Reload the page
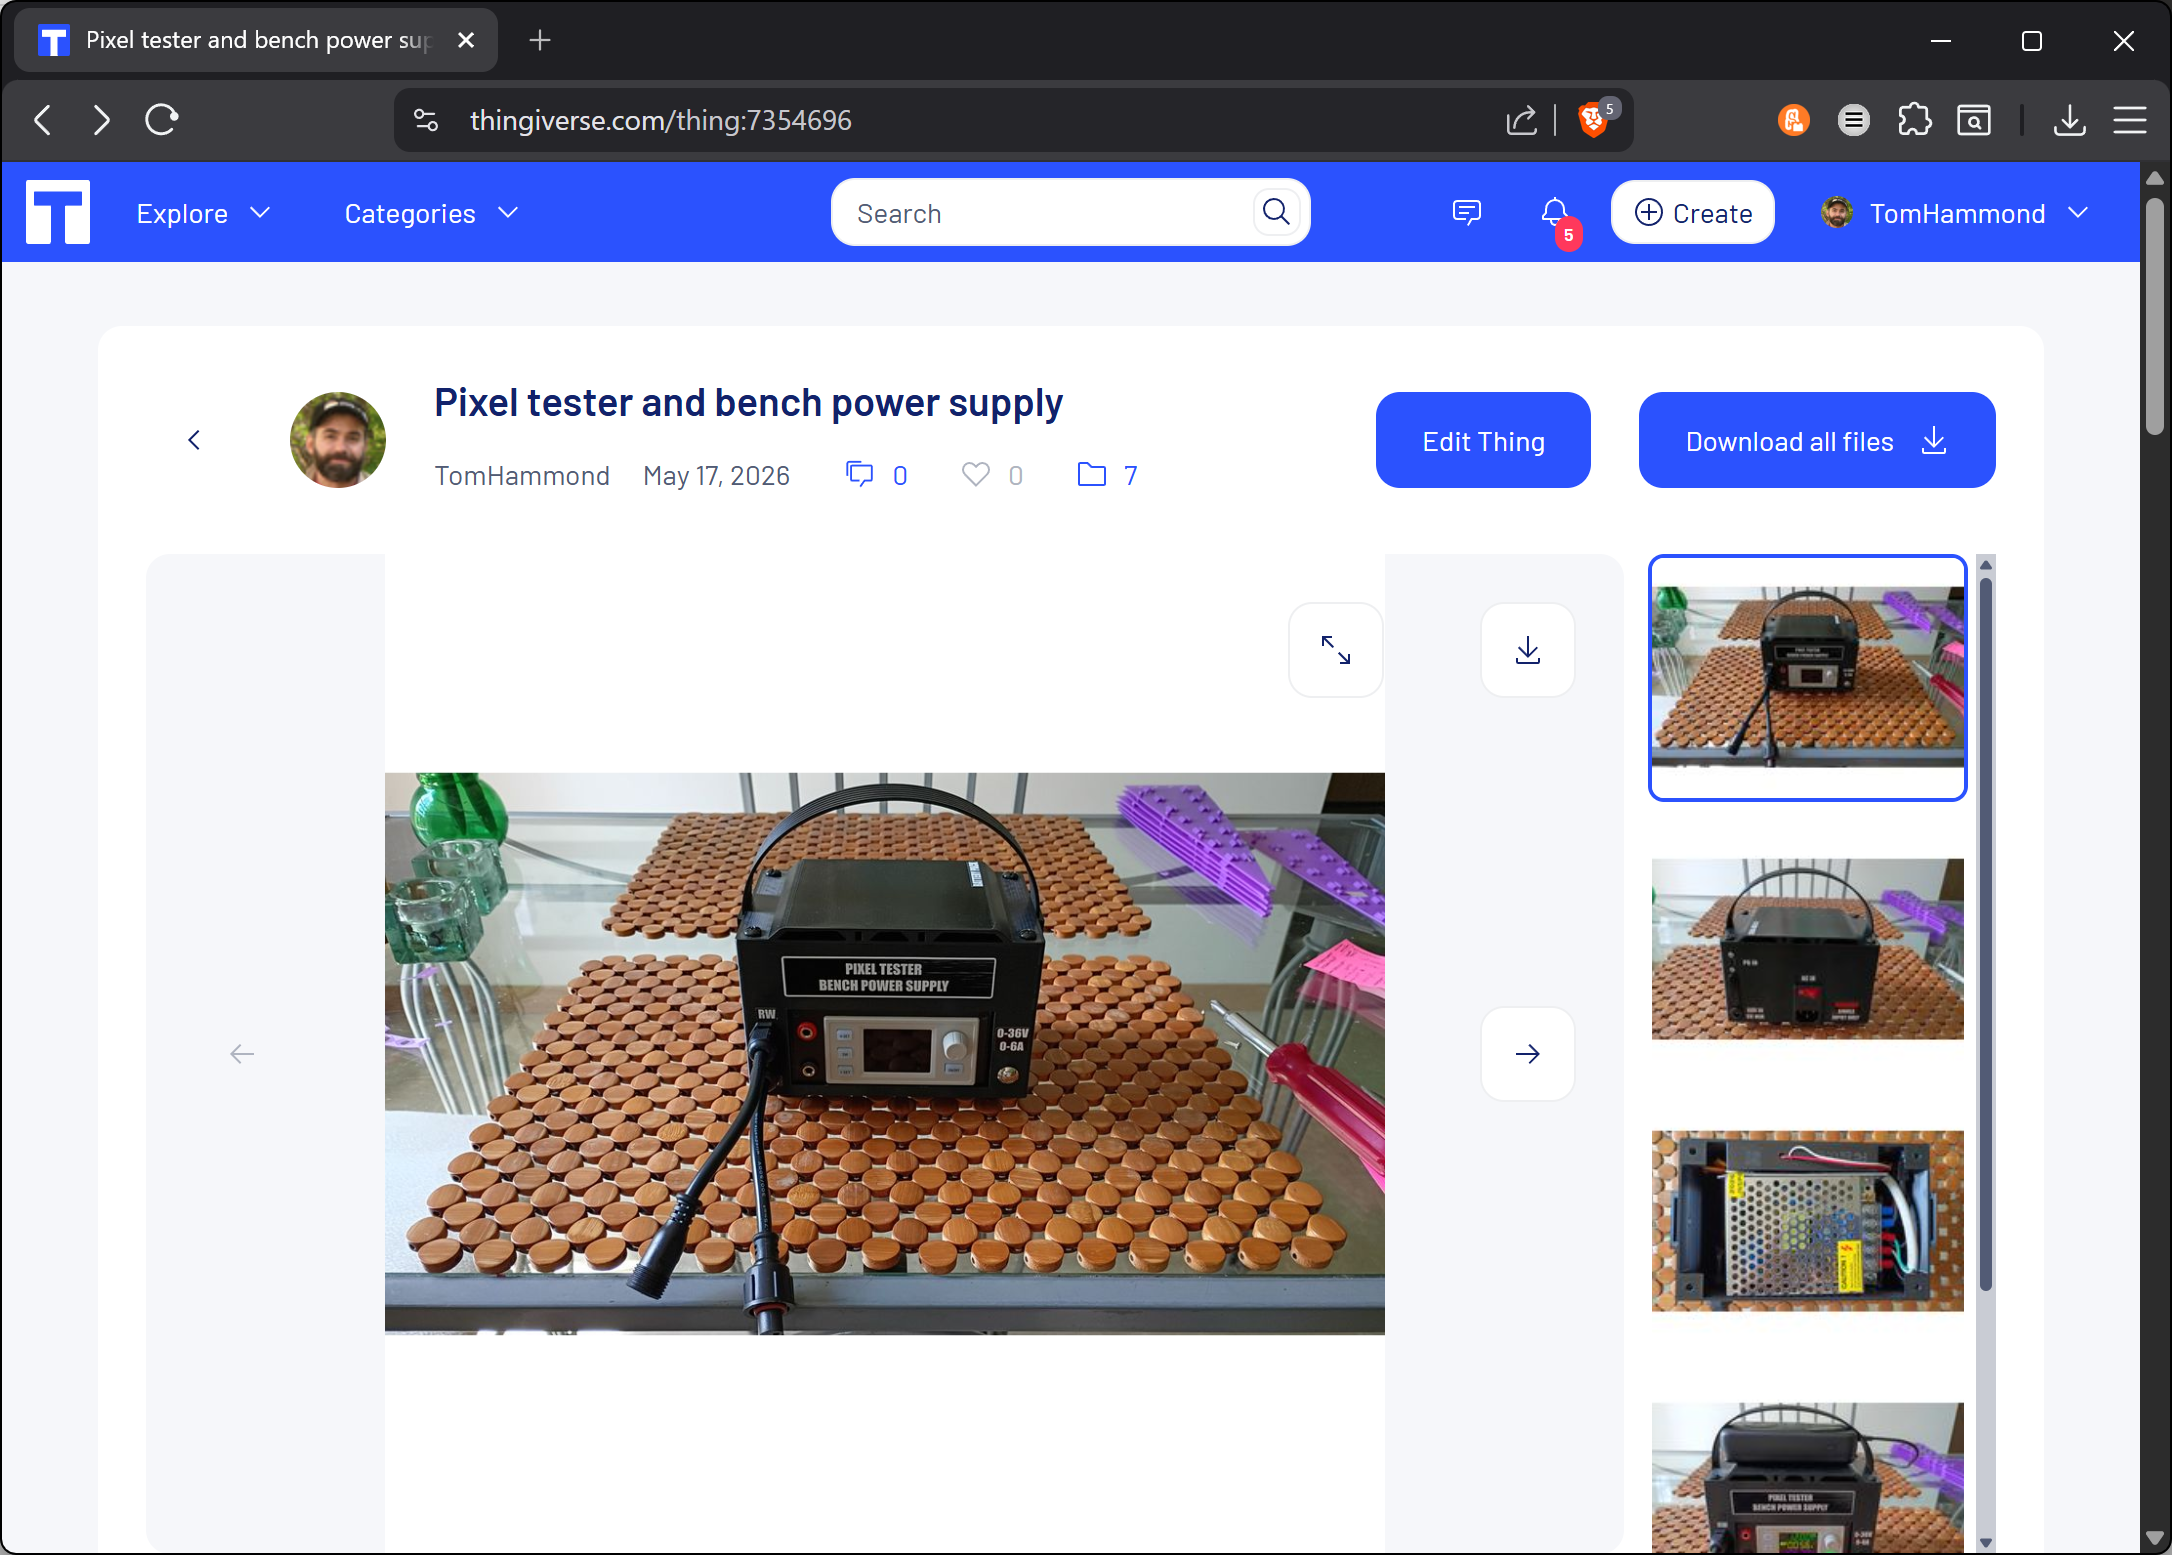This screenshot has width=2172, height=1555. (161, 120)
